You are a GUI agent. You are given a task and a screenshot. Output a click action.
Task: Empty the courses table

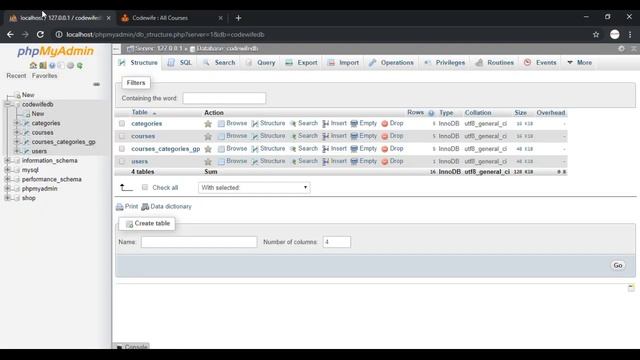point(364,136)
